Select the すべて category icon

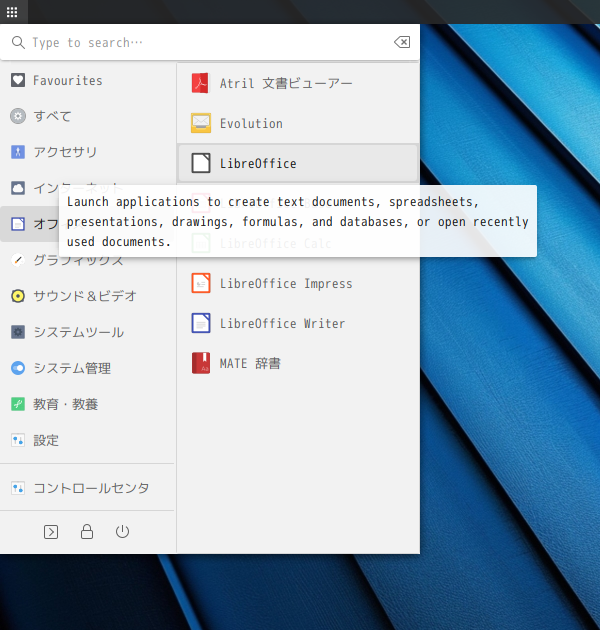(18, 116)
